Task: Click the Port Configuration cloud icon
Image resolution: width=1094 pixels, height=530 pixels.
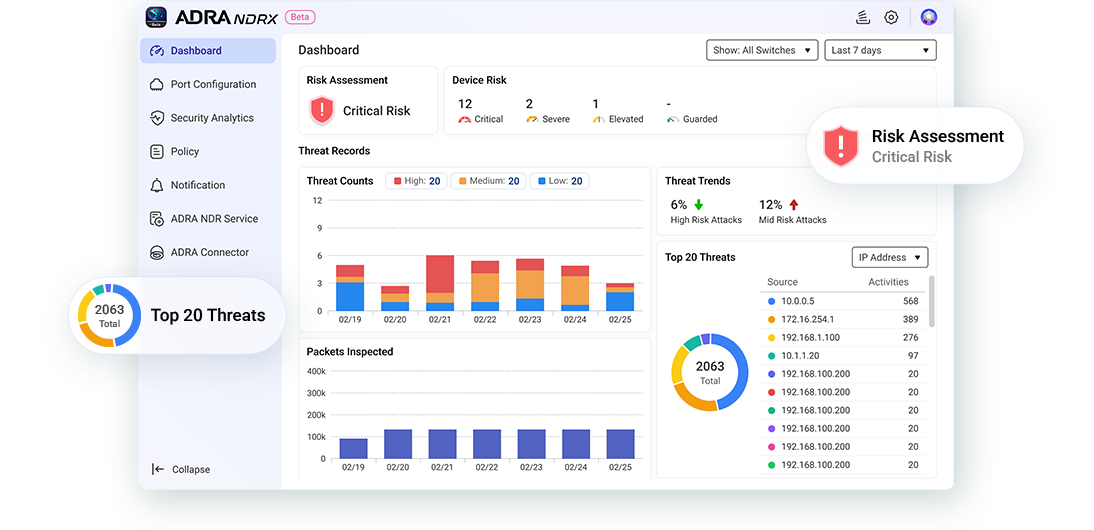Action: click(x=157, y=85)
